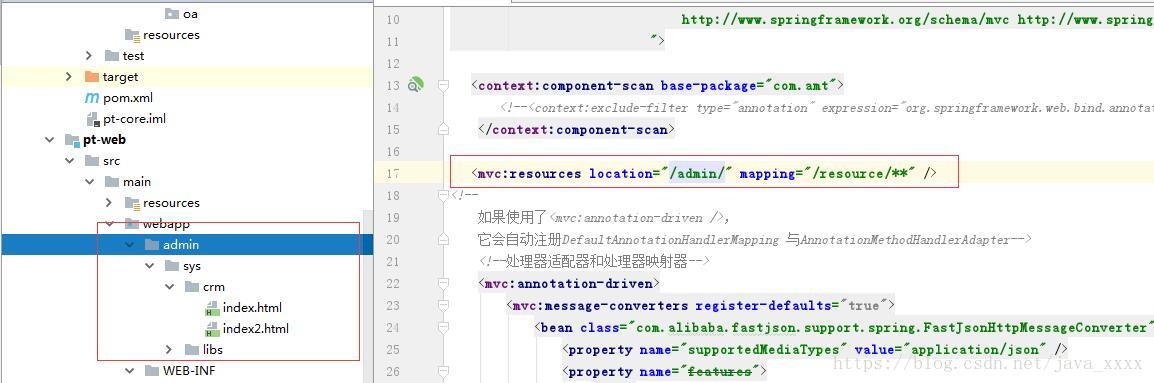Click the pt-web module icon
The height and width of the screenshot is (383, 1154).
point(71,140)
